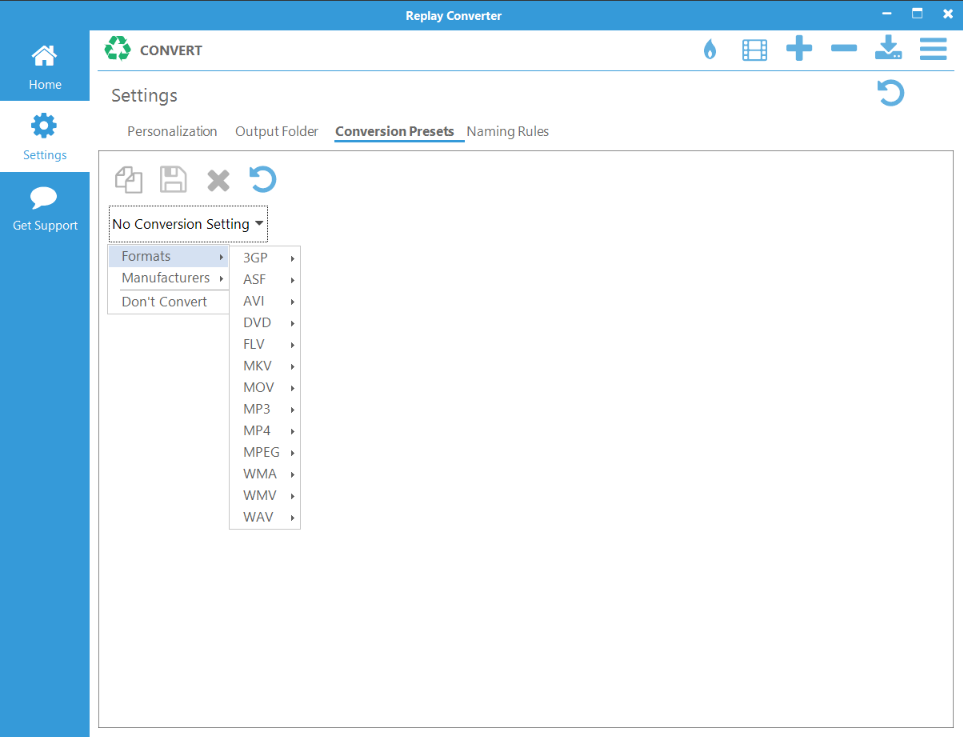
Task: Open the No Conversion Setting dropdown
Action: (188, 224)
